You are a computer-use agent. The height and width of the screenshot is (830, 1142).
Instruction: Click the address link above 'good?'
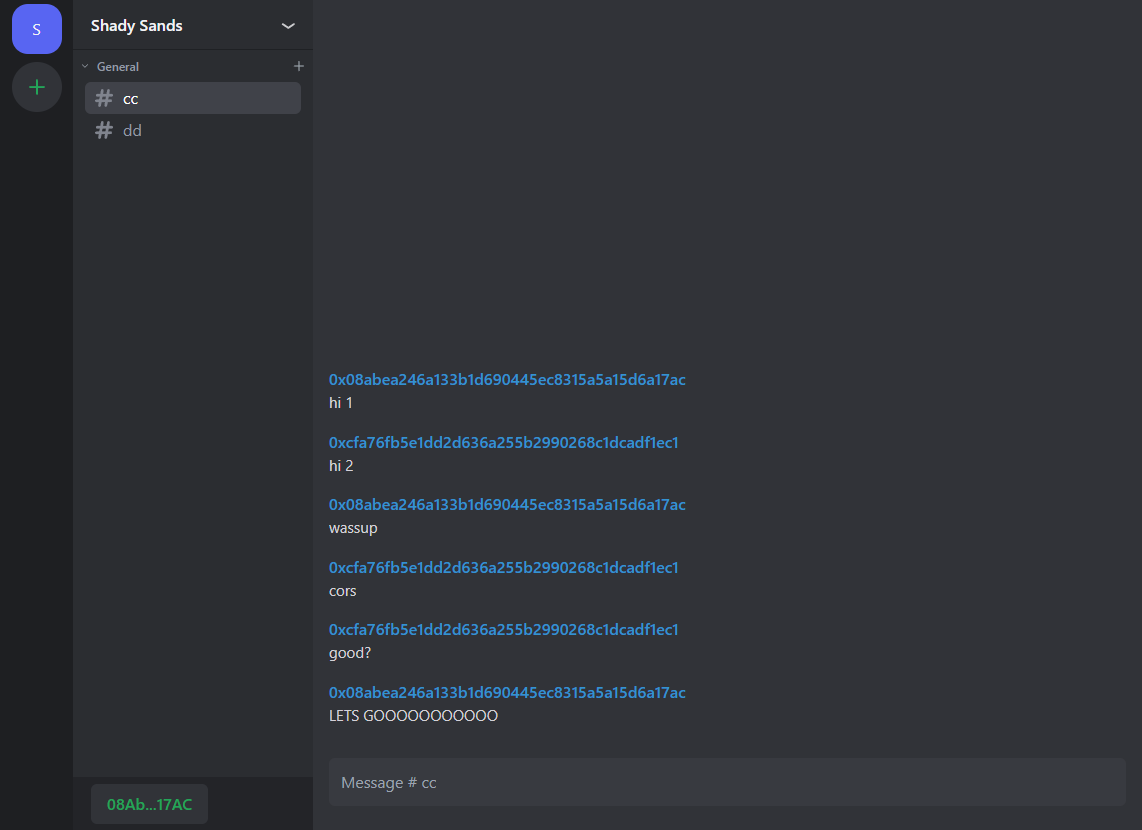click(x=503, y=629)
